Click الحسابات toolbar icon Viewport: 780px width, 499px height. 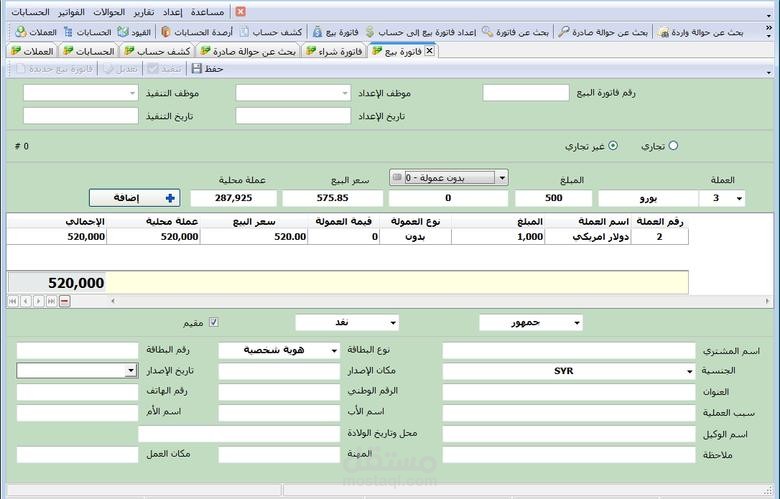(68, 32)
